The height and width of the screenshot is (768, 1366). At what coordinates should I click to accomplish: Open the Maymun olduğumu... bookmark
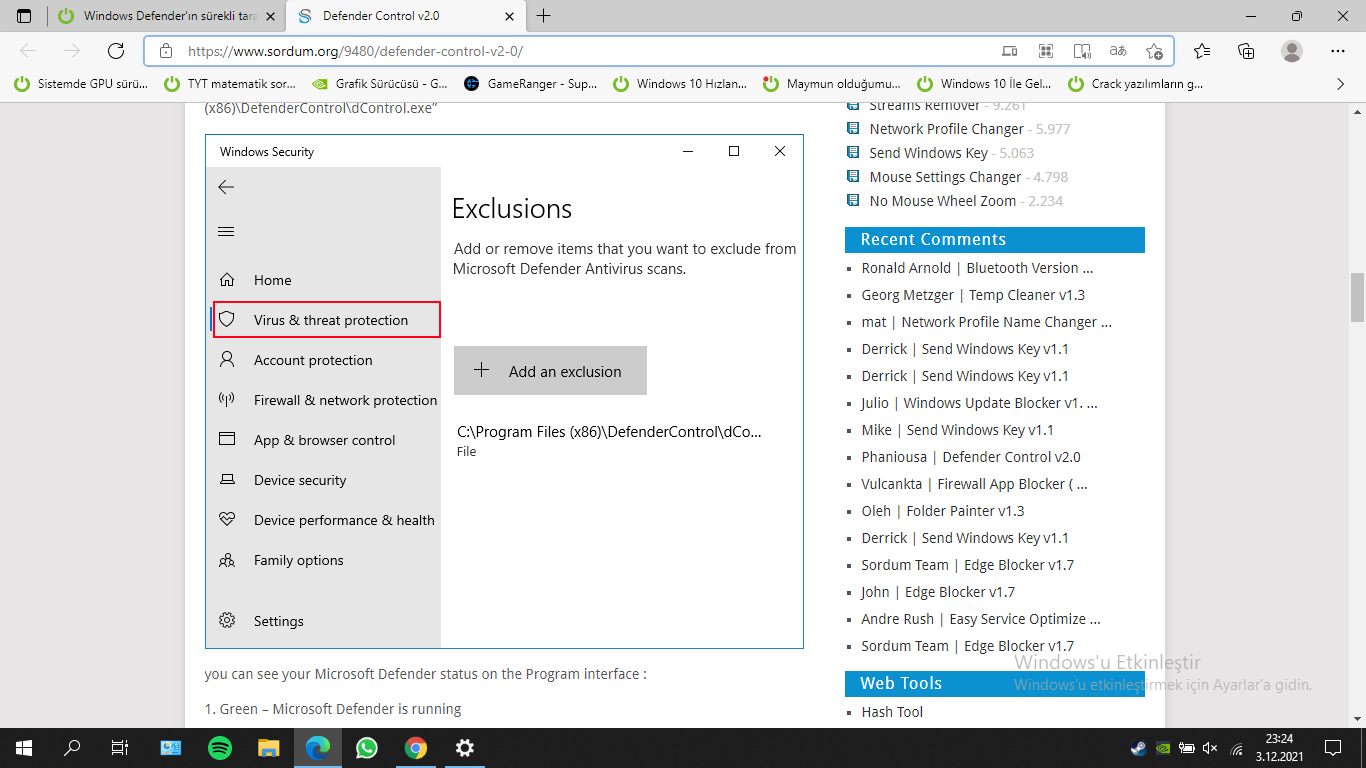coord(832,84)
